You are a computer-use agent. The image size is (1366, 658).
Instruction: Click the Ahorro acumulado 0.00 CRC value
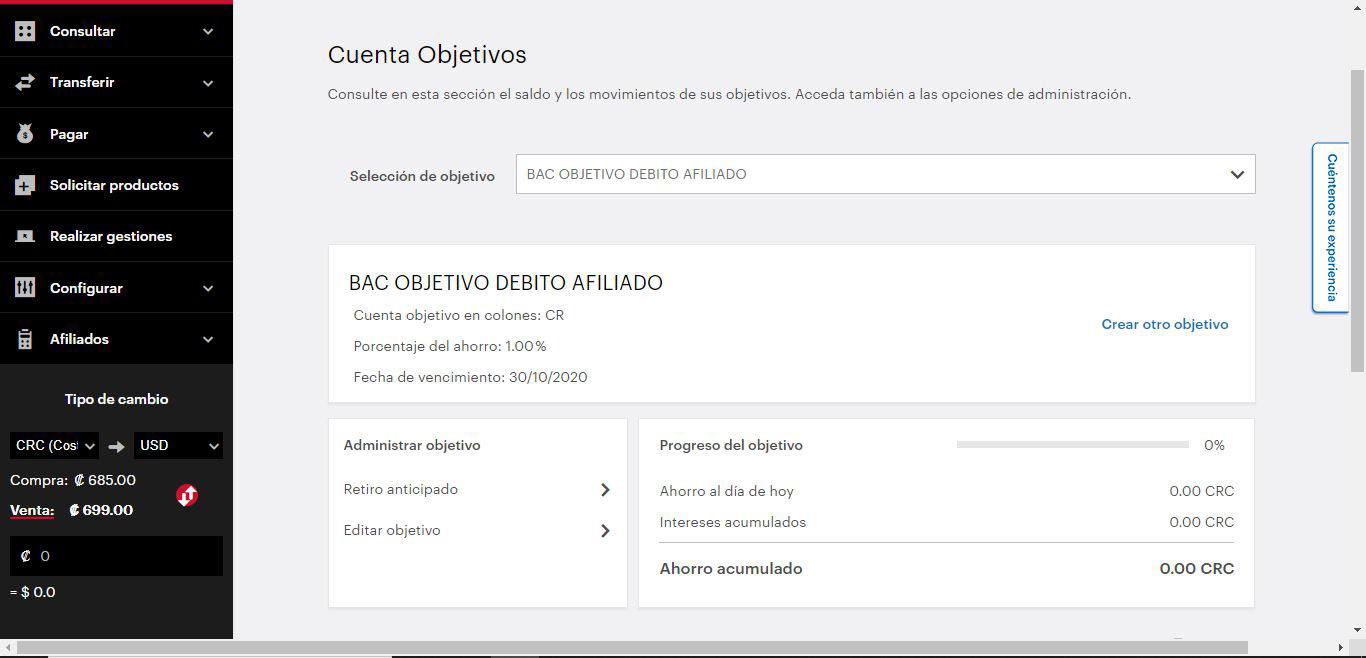1197,568
